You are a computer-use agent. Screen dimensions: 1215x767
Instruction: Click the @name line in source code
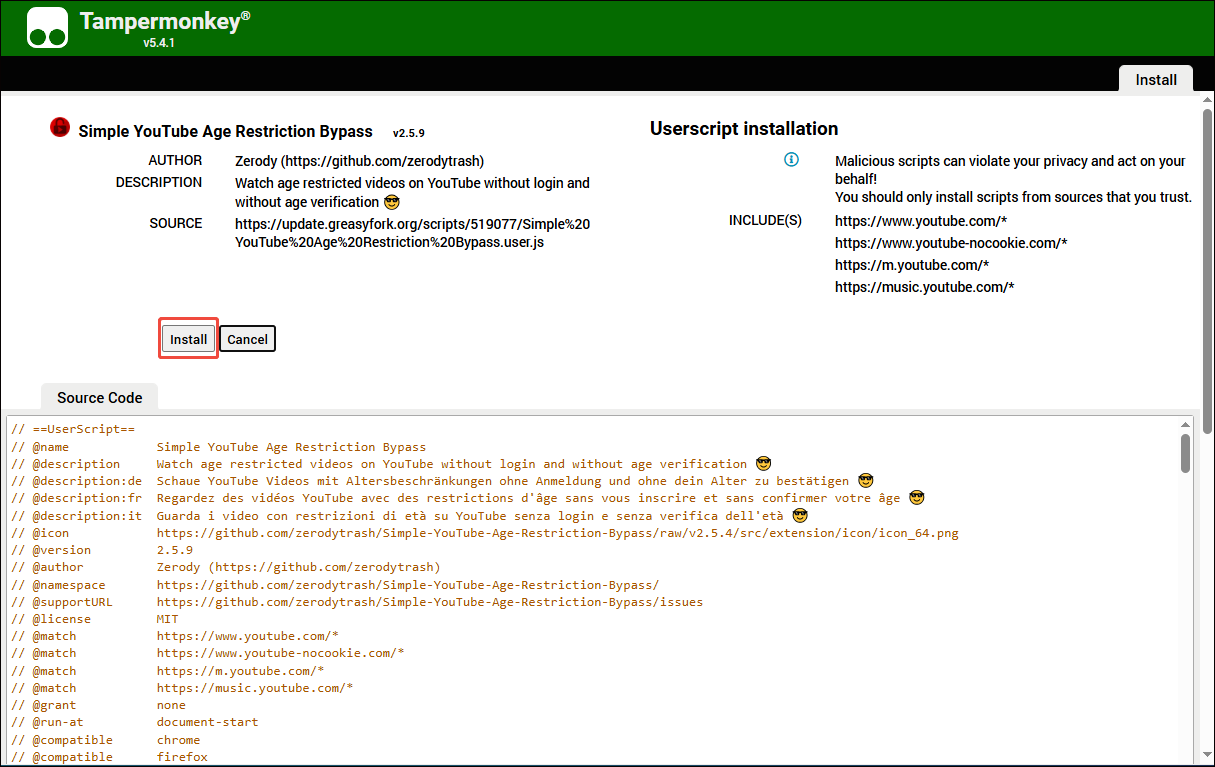pyautogui.click(x=219, y=447)
